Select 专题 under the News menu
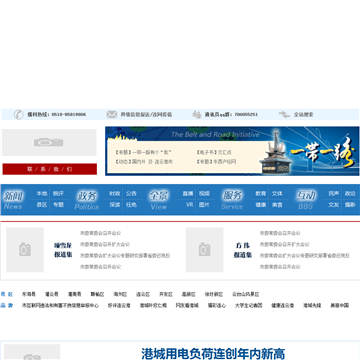This screenshot has height=360, width=360. 58,205
